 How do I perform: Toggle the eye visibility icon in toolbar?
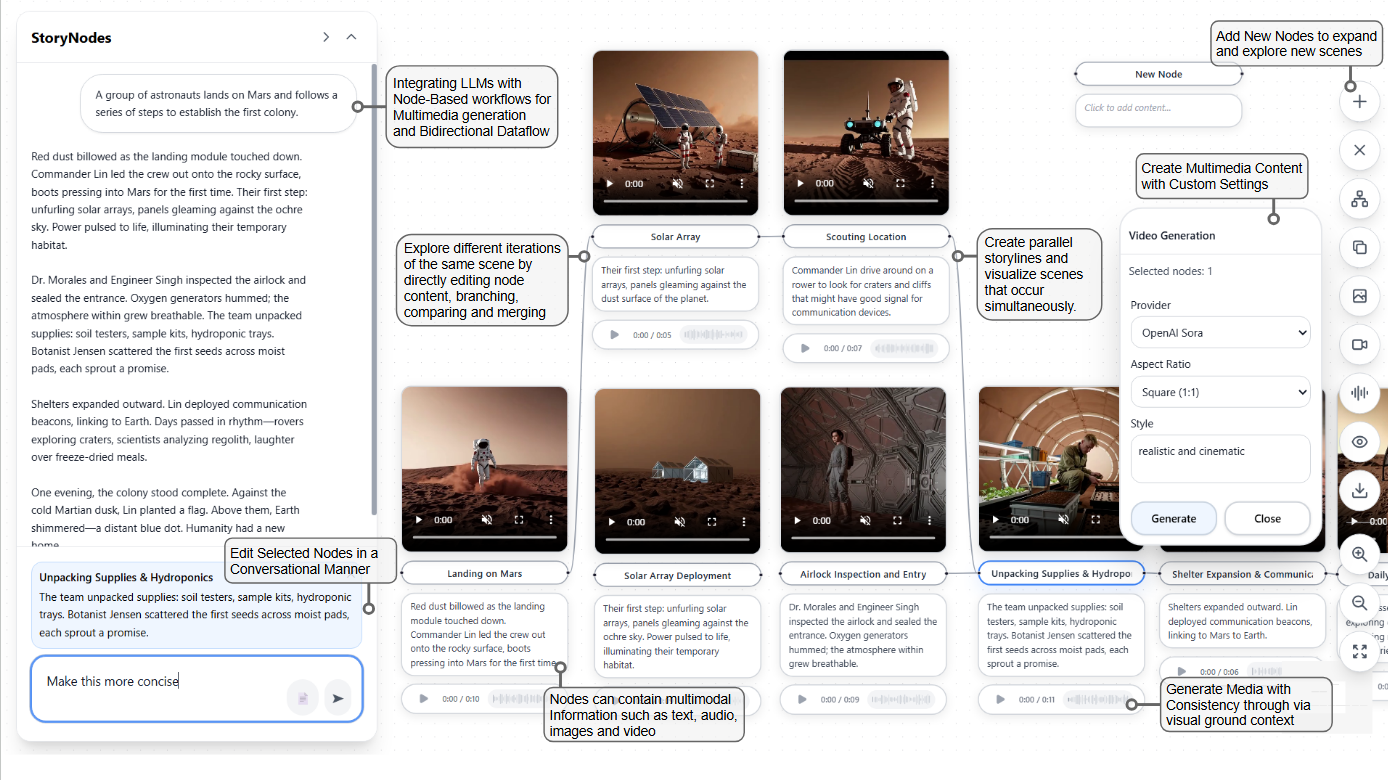(1359, 442)
